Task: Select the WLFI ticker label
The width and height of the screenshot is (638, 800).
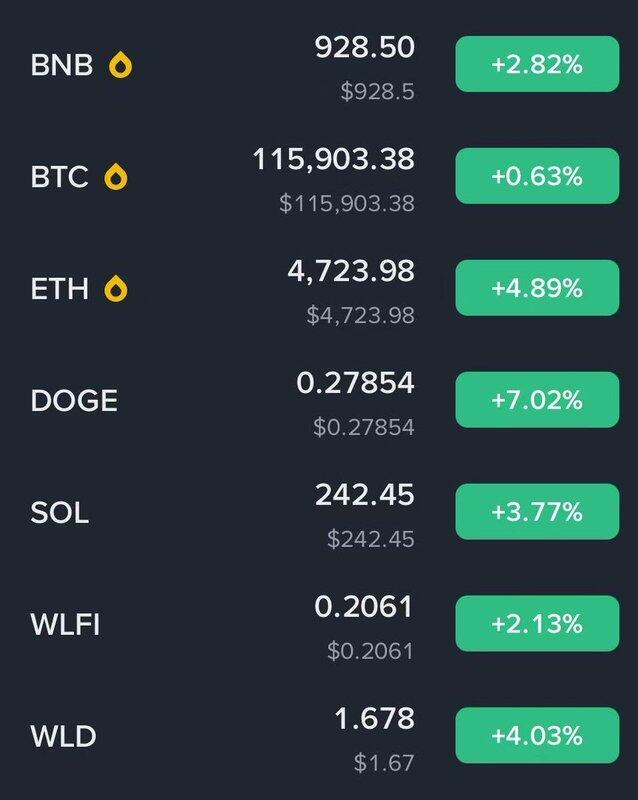Action: tap(65, 624)
